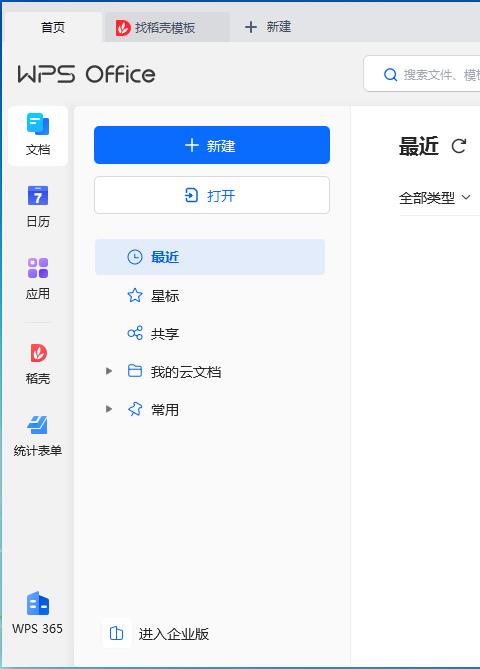Open the 全部类型 filter dropdown
Image resolution: width=480 pixels, height=669 pixels.
tap(434, 198)
